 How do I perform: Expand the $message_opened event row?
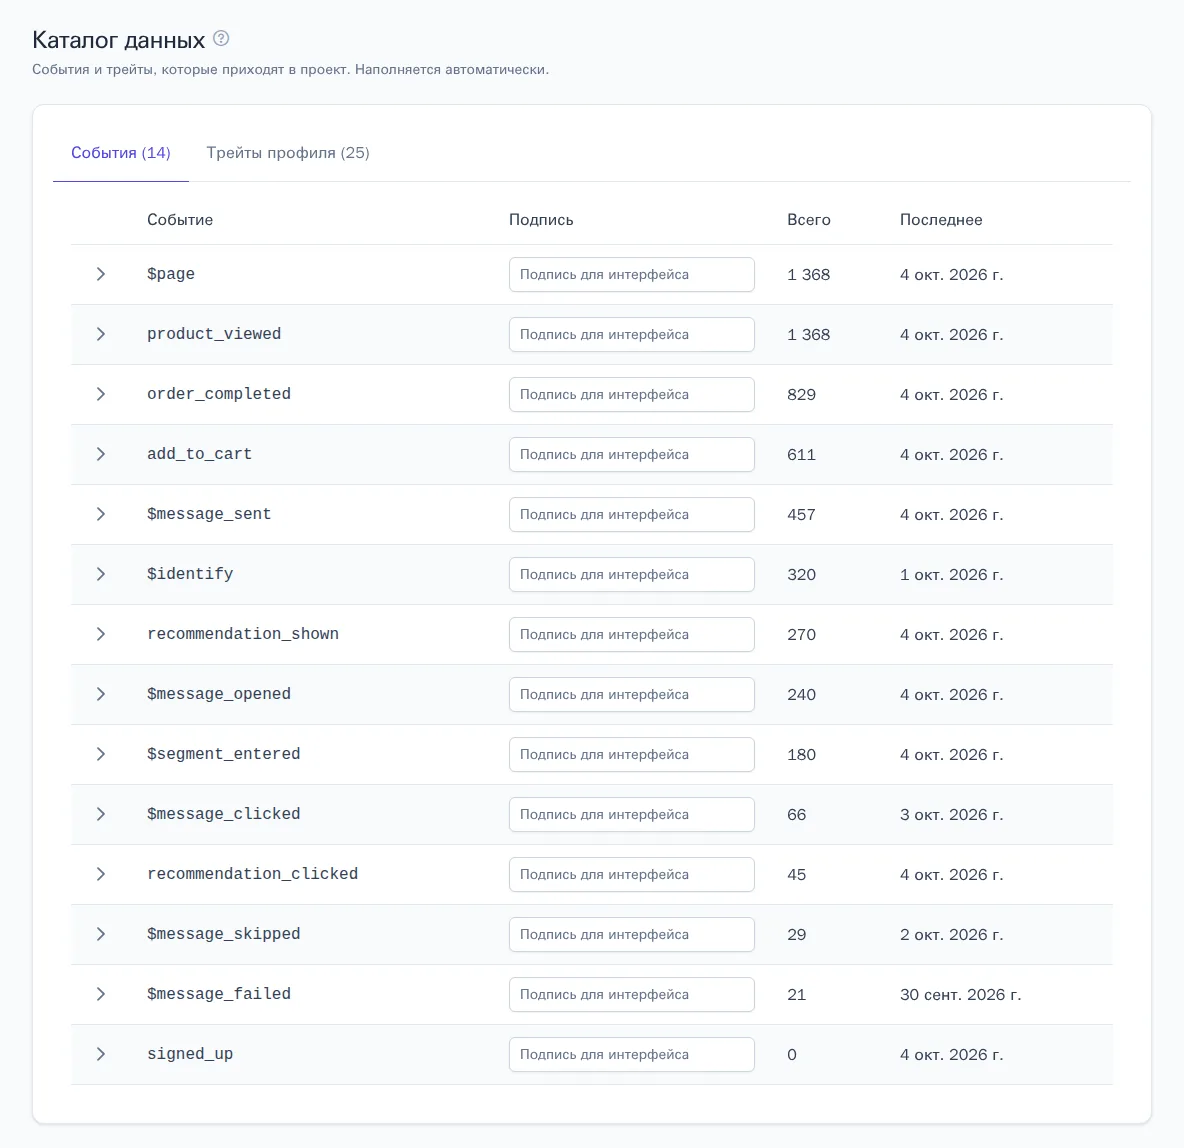pyautogui.click(x=100, y=694)
